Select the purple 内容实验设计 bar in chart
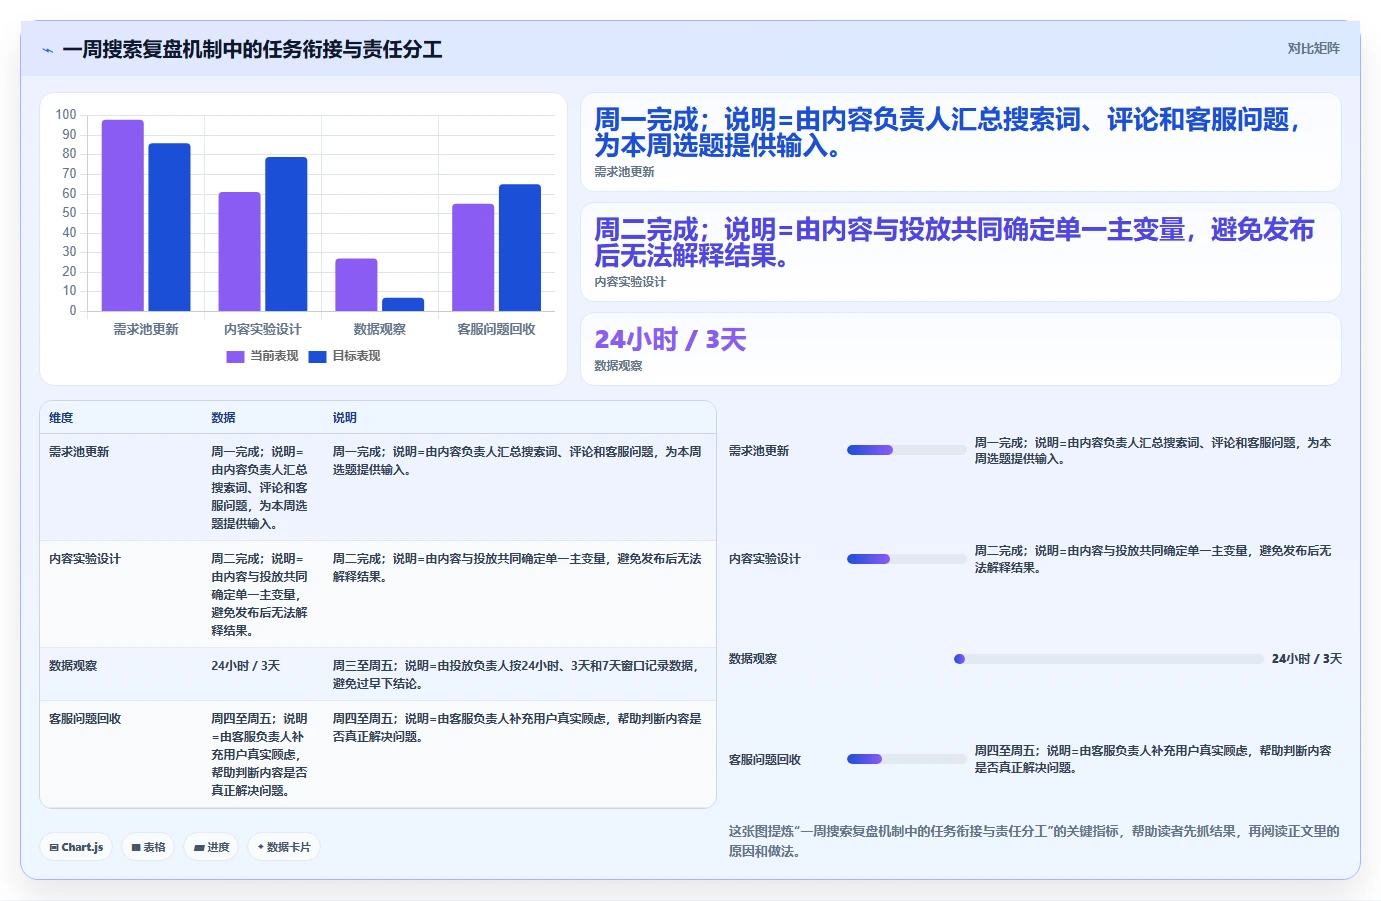This screenshot has height=901, width=1381. coord(239,251)
